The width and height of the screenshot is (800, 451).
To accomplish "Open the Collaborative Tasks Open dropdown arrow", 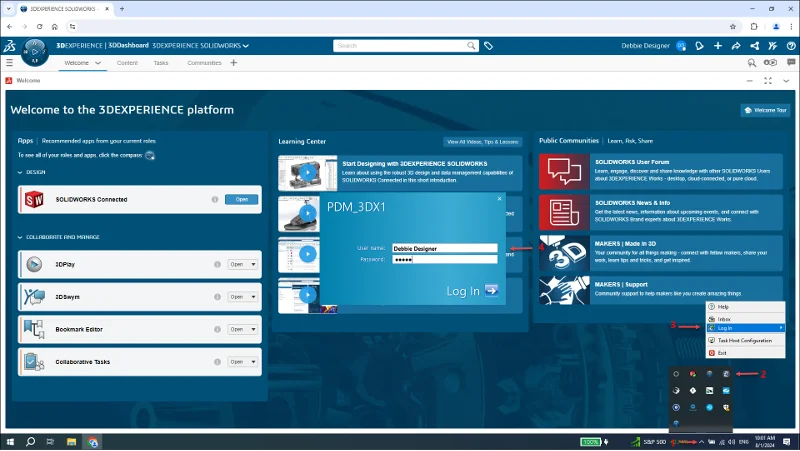I will click(253, 362).
